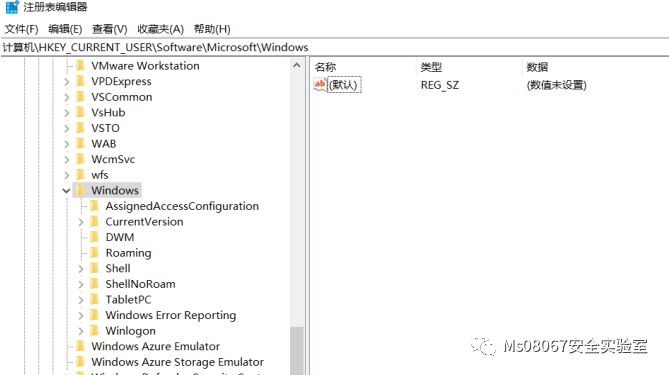Click the 数据 column header
669x375 pixels.
[537, 67]
